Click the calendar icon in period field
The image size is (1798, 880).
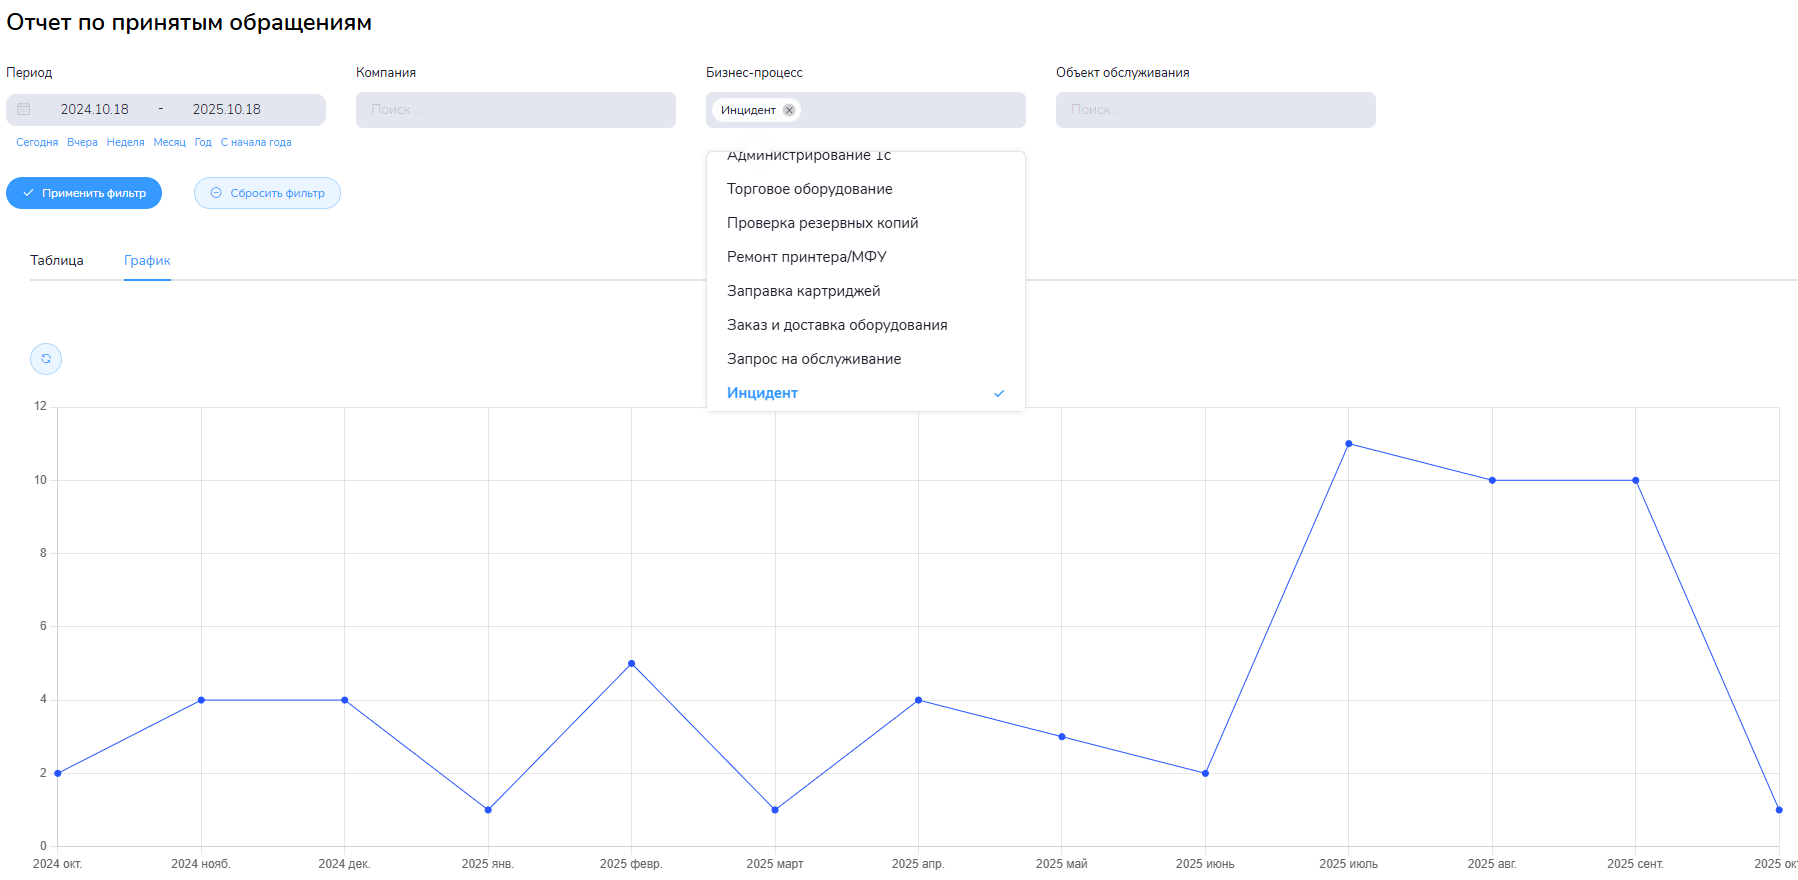pos(24,109)
